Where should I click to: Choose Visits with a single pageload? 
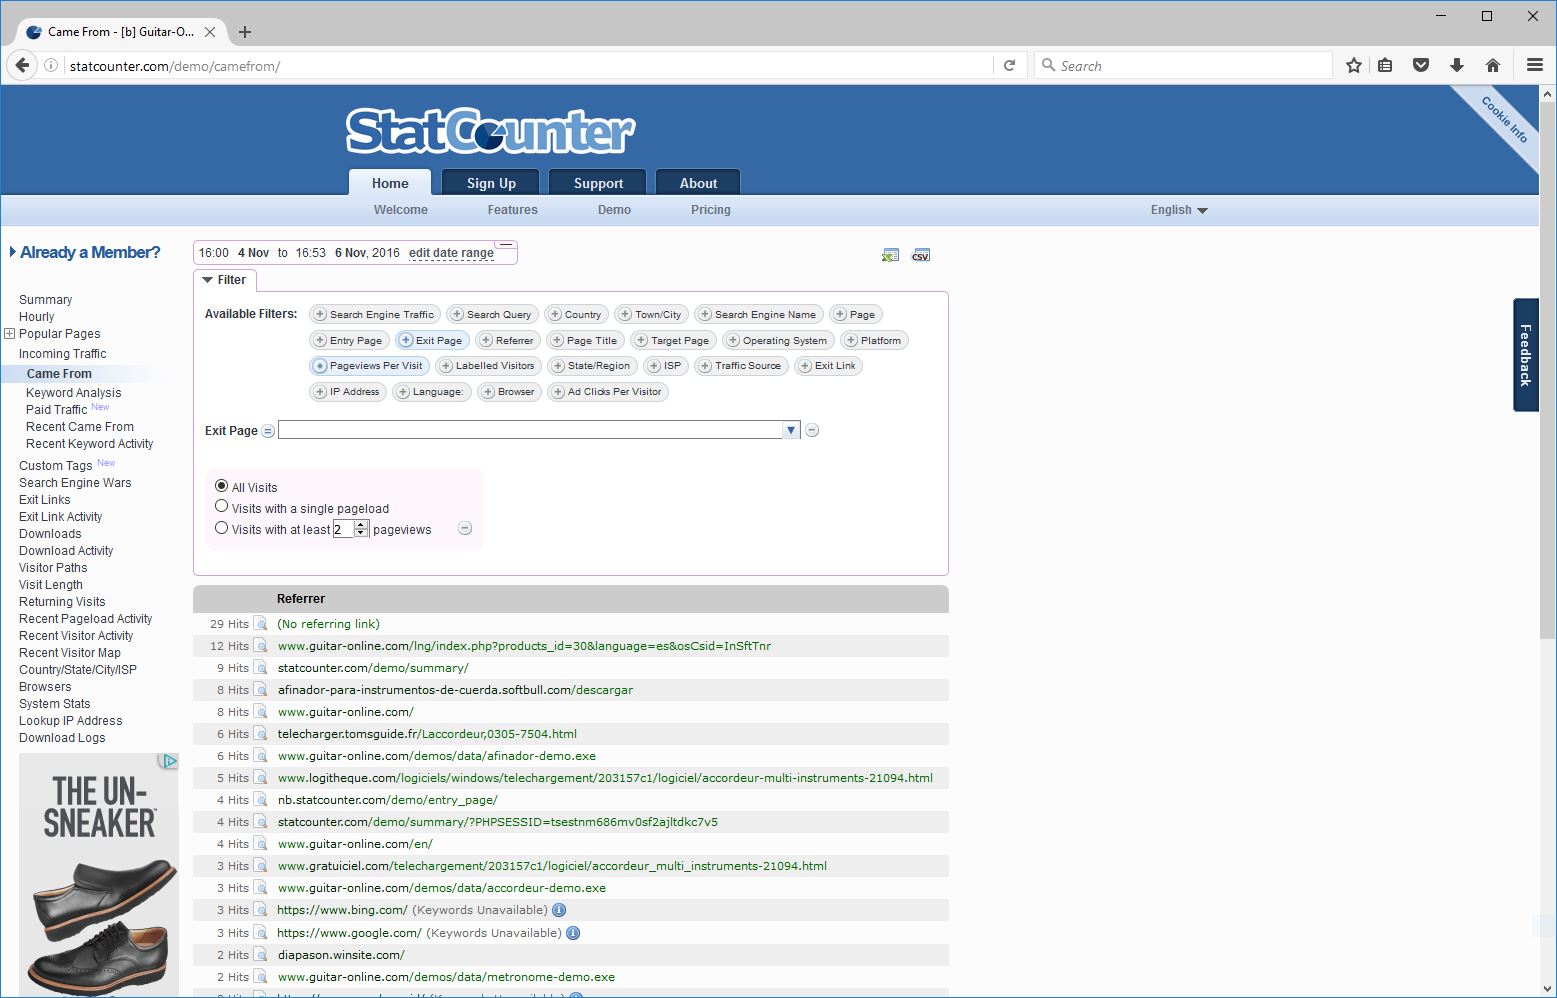222,506
